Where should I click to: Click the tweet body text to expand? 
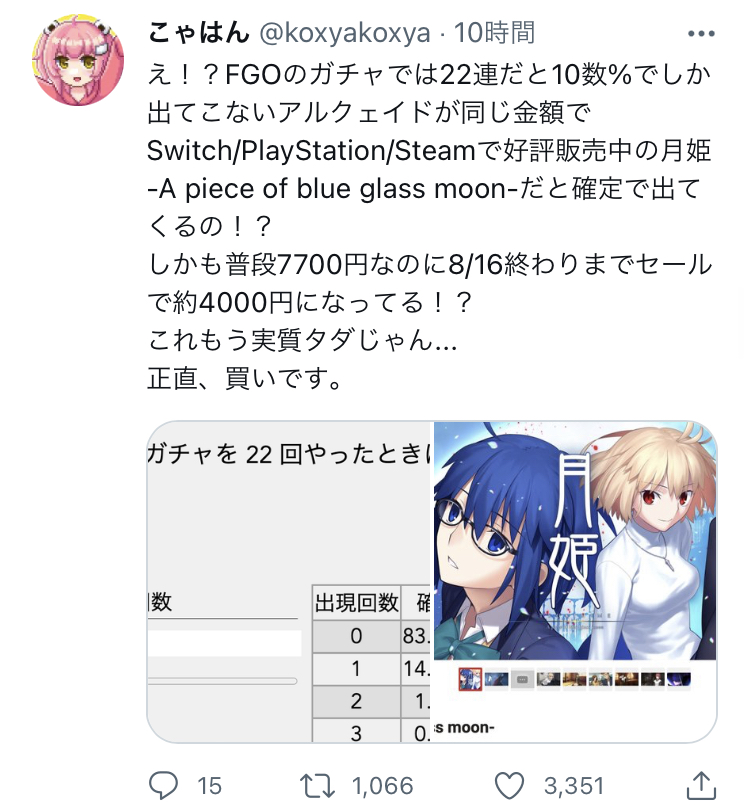coord(430,226)
